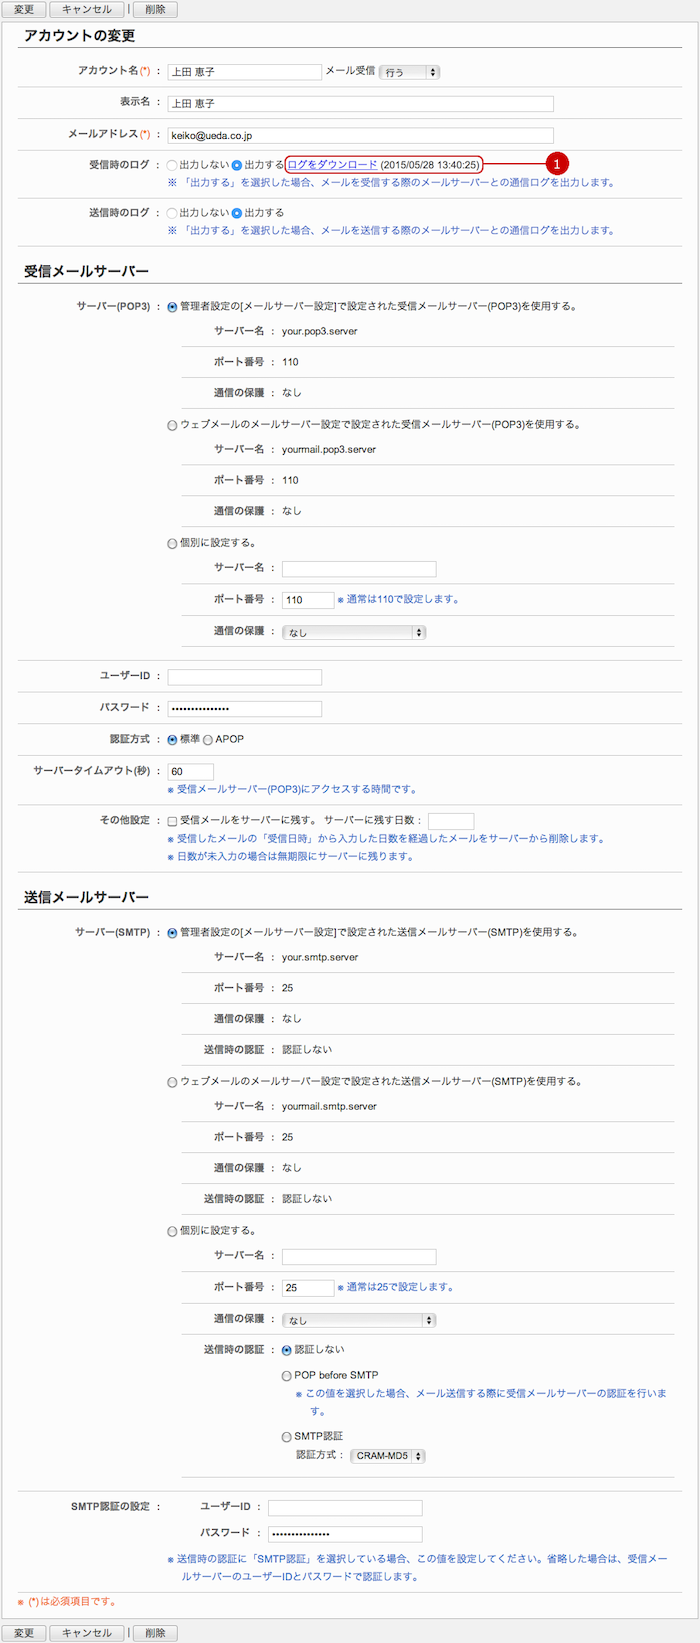
Task: Click the POP3 パスワード field
Action: click(x=245, y=708)
